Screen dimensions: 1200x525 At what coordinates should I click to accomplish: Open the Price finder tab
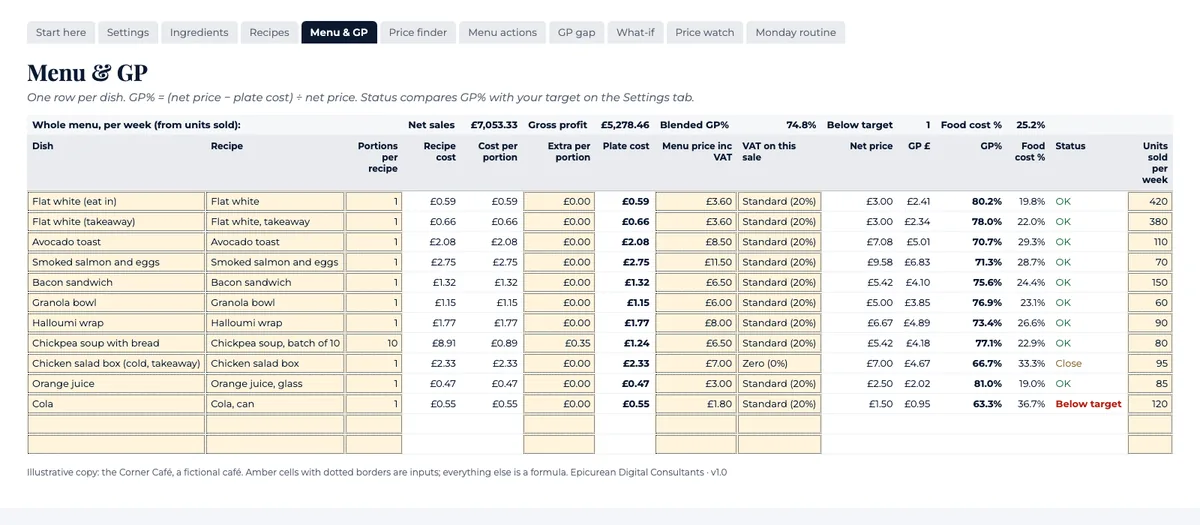click(418, 33)
